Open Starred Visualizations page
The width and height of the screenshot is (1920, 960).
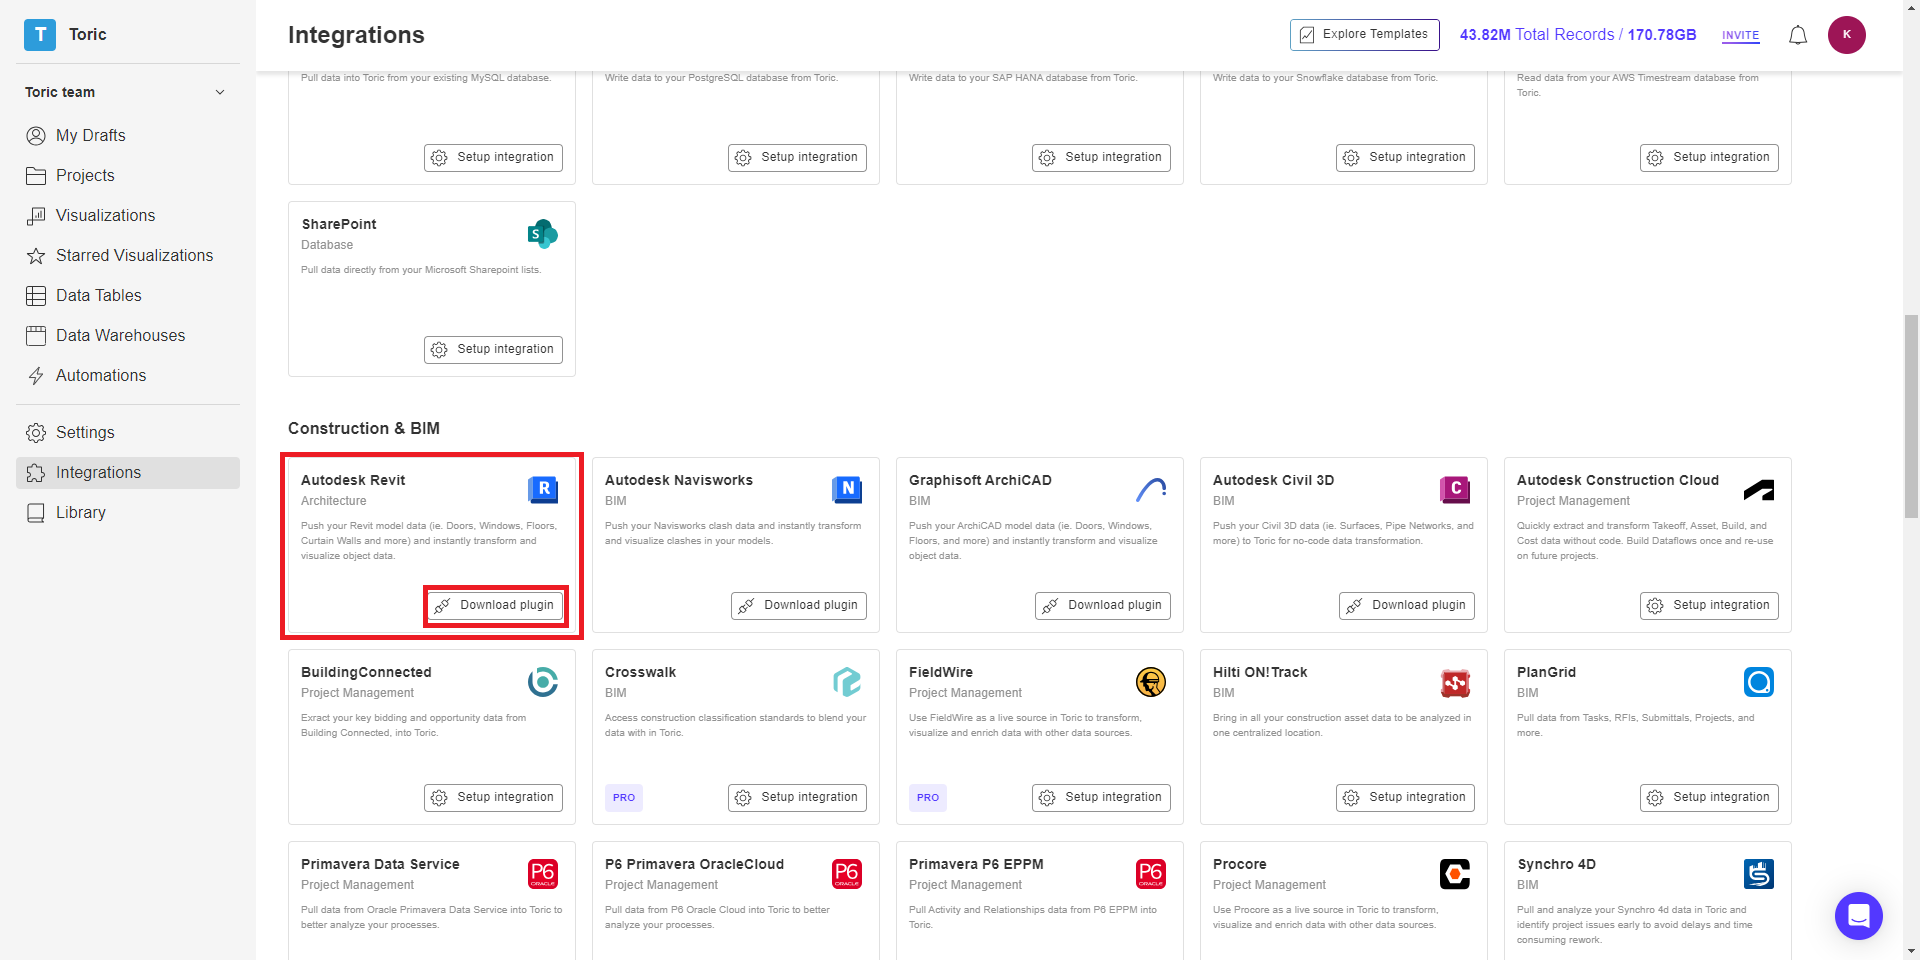pos(134,256)
